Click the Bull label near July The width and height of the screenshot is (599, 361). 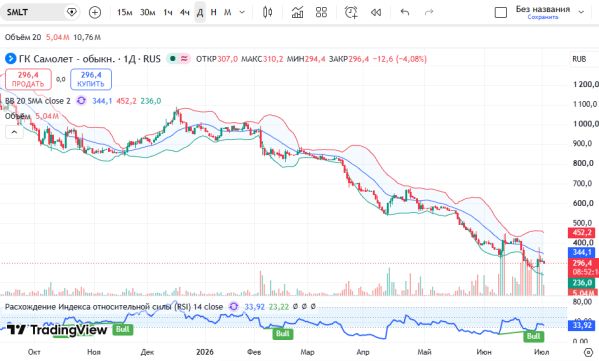point(533,336)
